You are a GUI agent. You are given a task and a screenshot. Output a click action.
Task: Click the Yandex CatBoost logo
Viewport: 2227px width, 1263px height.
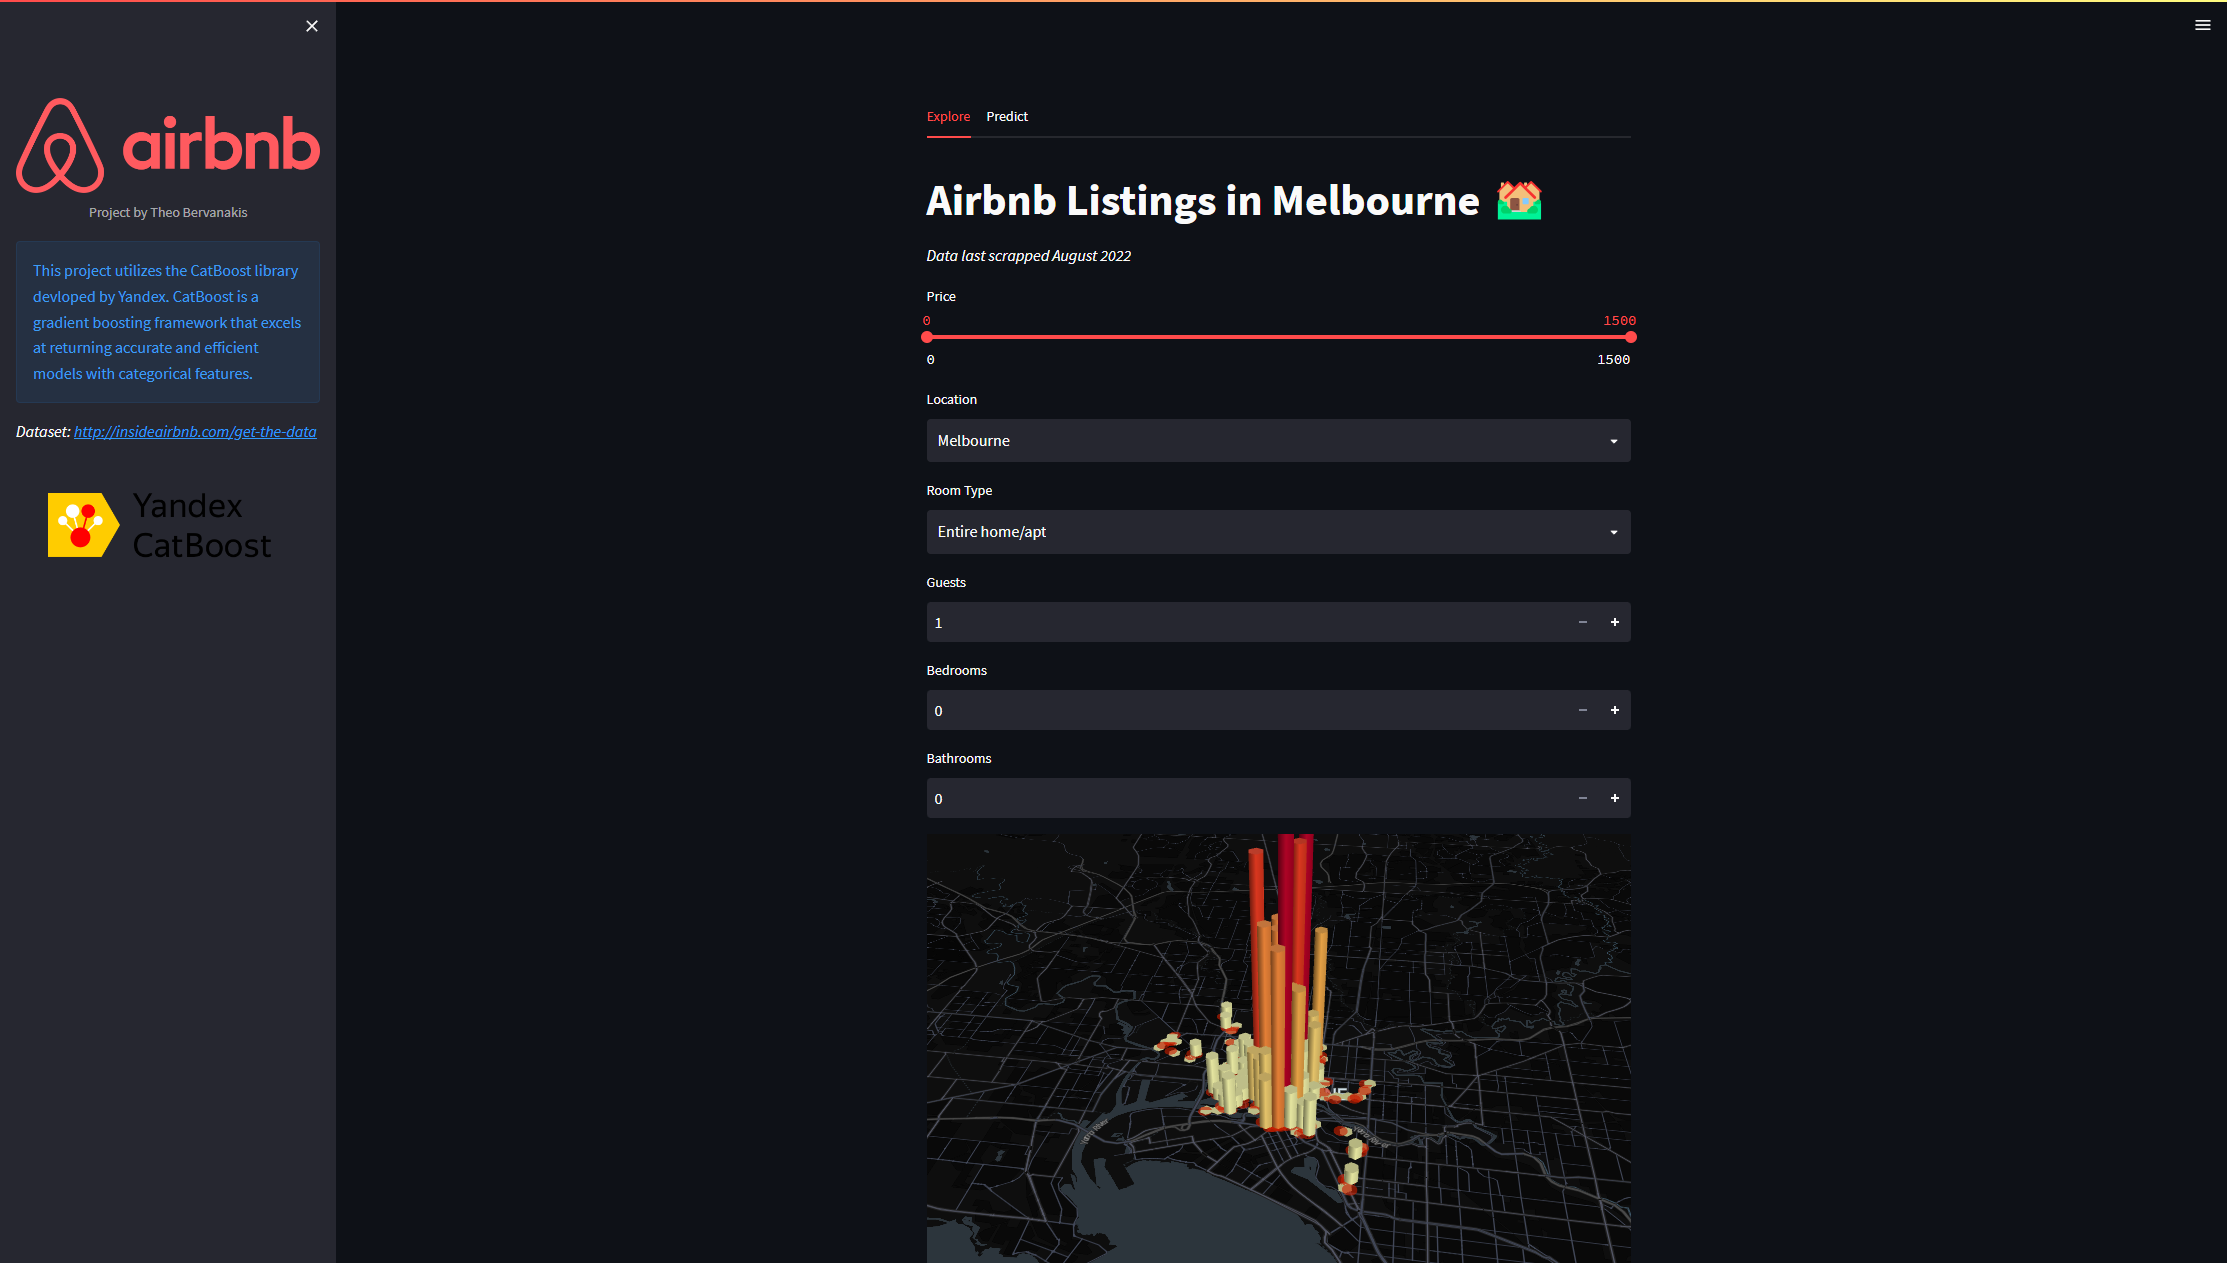click(x=160, y=525)
